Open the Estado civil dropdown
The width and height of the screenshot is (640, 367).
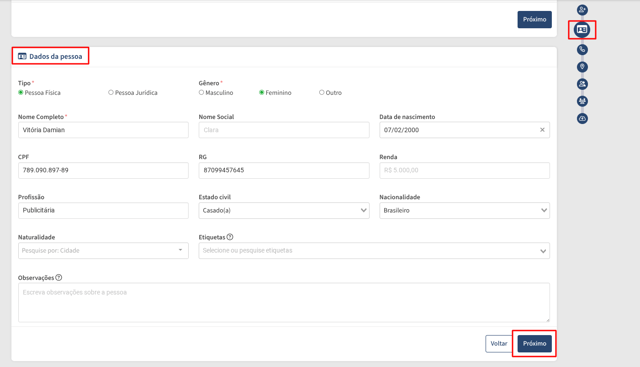(284, 211)
